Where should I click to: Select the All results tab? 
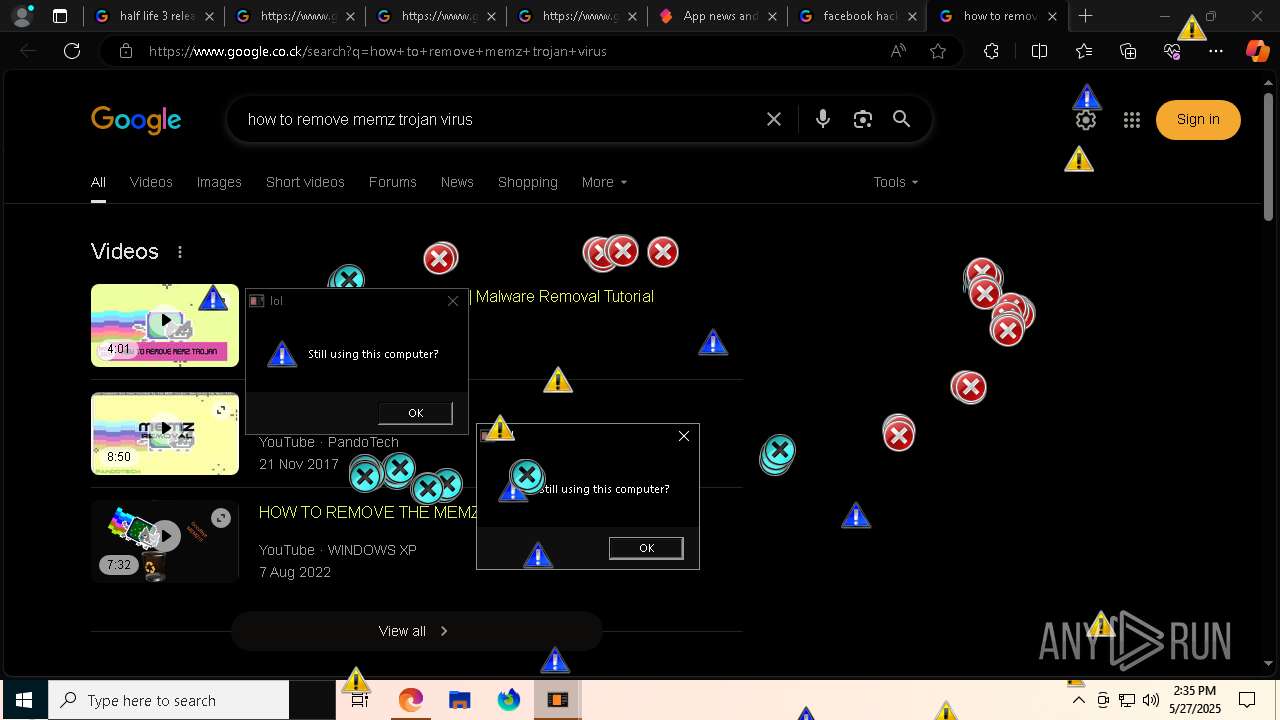click(x=98, y=182)
